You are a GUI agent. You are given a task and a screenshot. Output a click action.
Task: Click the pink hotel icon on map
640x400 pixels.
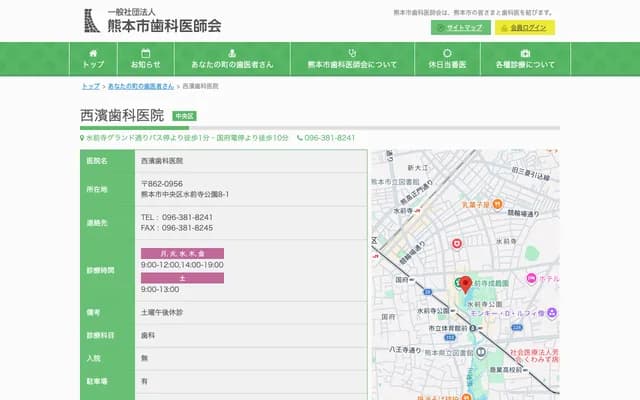[530, 280]
